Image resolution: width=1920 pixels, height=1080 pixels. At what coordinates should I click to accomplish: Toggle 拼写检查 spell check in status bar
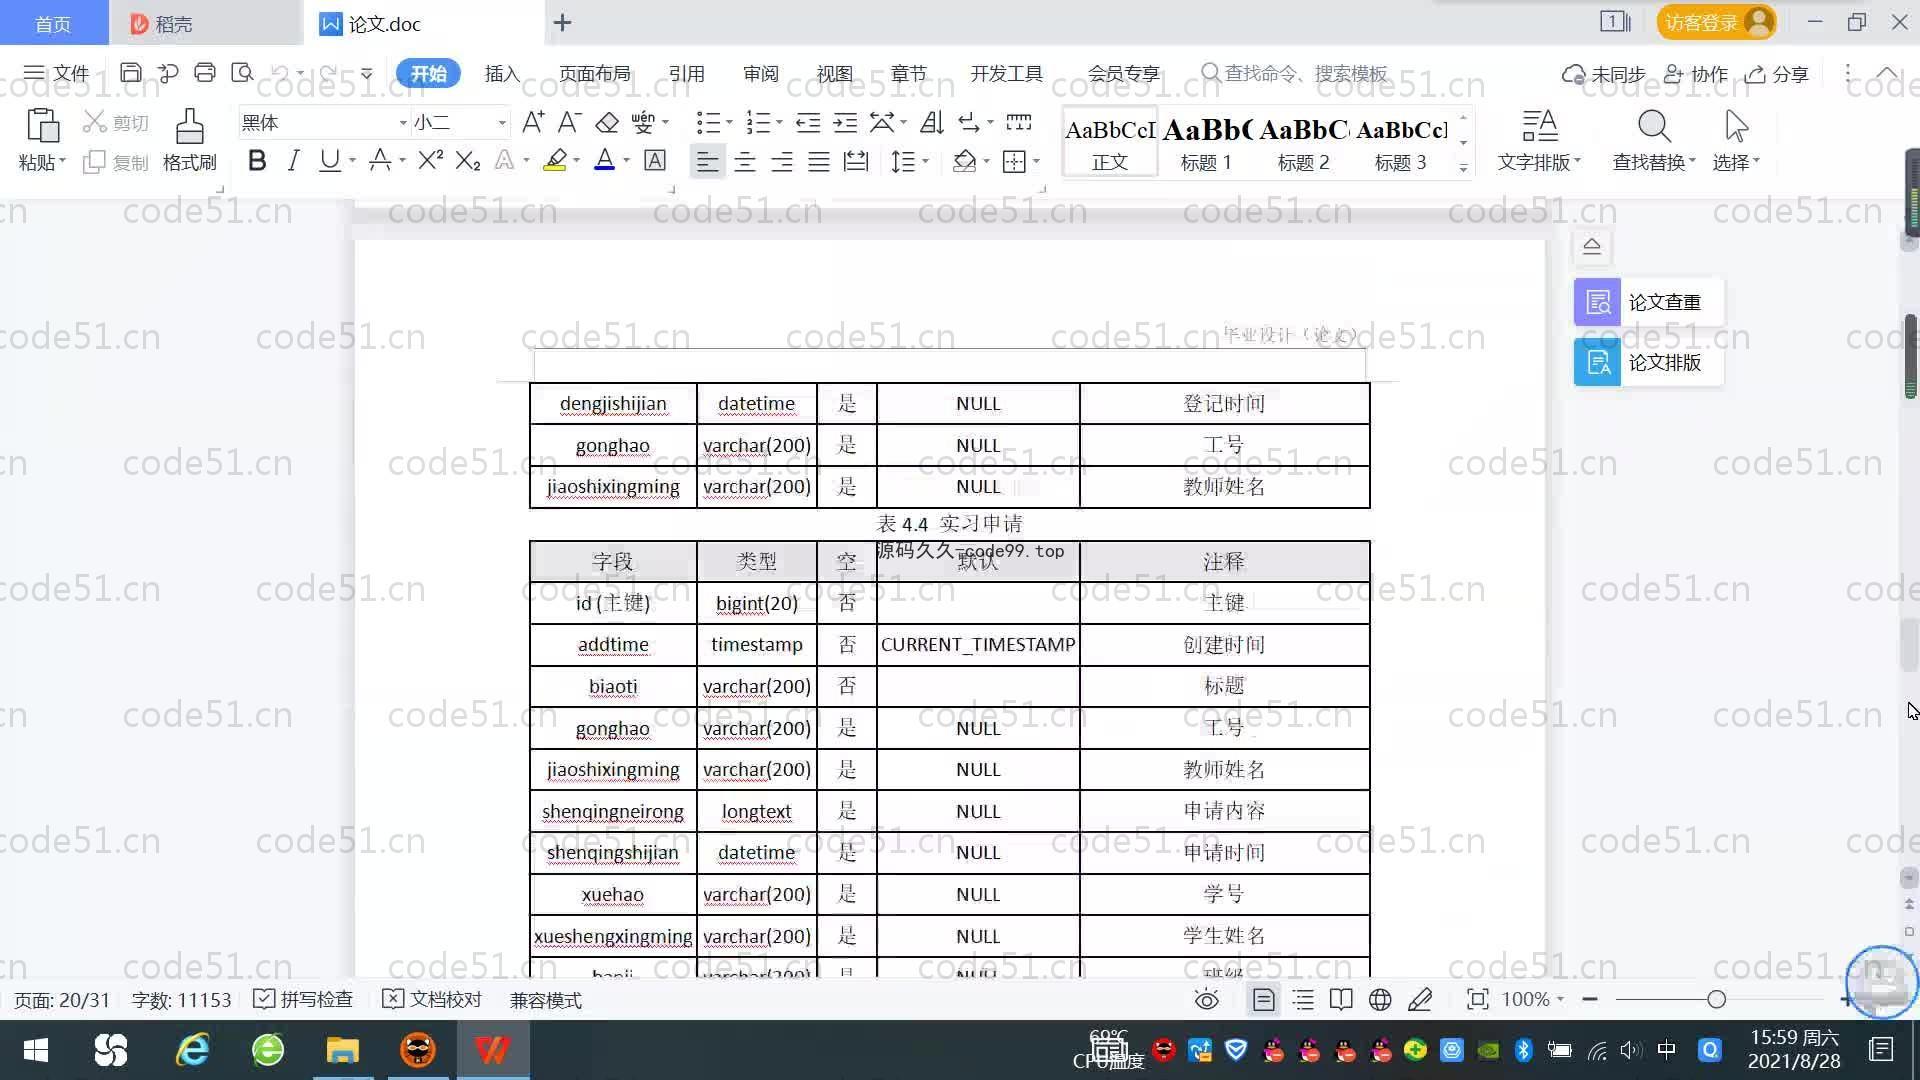click(303, 1000)
